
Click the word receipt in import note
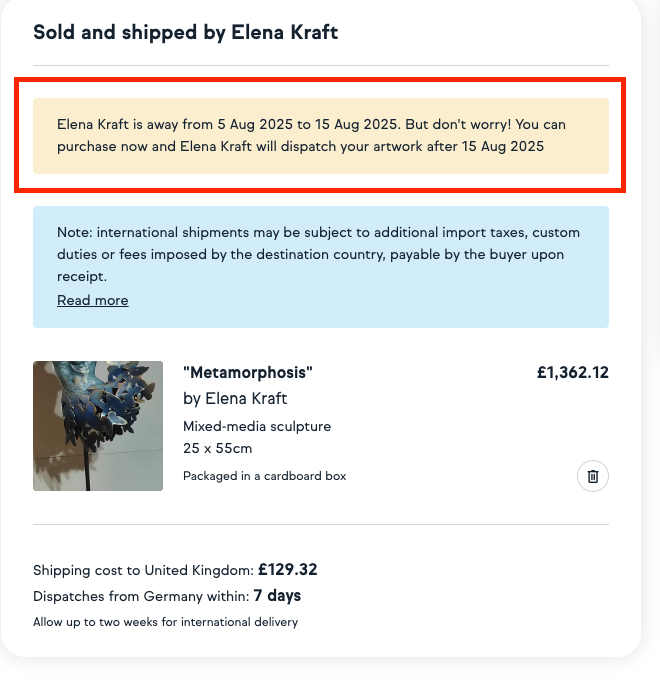tap(82, 276)
